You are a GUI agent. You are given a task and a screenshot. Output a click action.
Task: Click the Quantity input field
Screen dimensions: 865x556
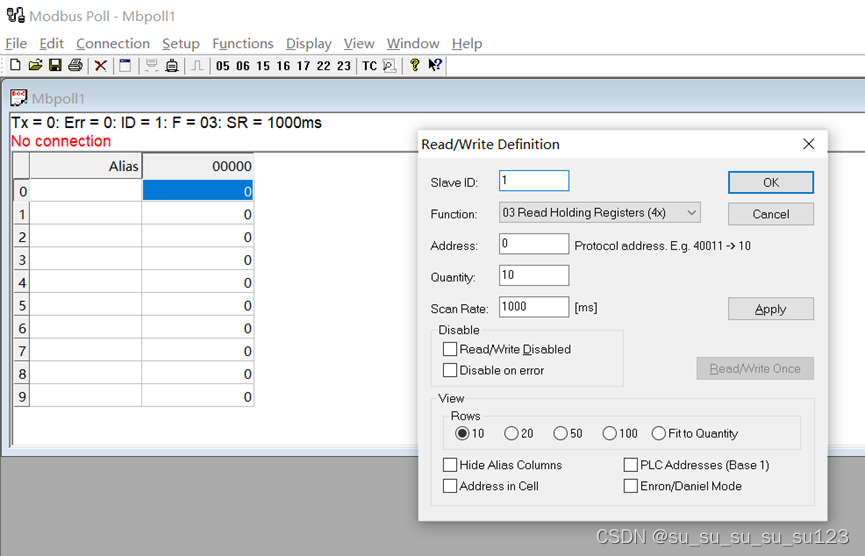534,275
